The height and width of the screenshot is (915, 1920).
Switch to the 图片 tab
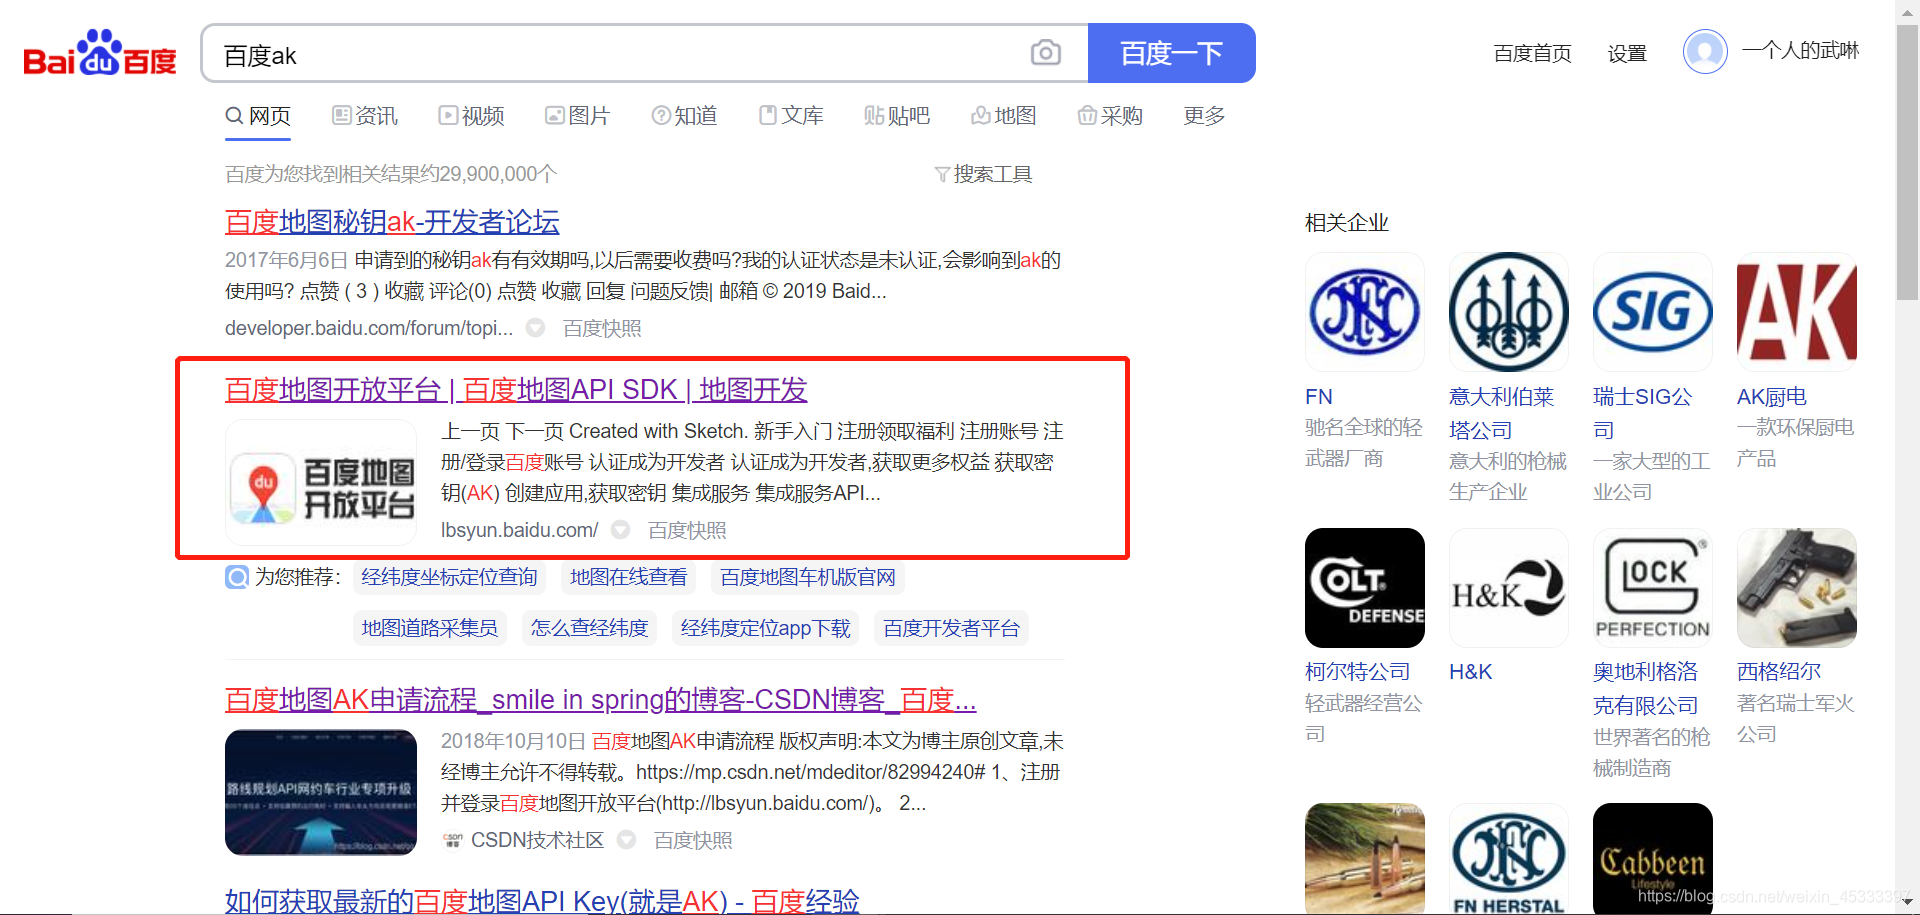(577, 116)
